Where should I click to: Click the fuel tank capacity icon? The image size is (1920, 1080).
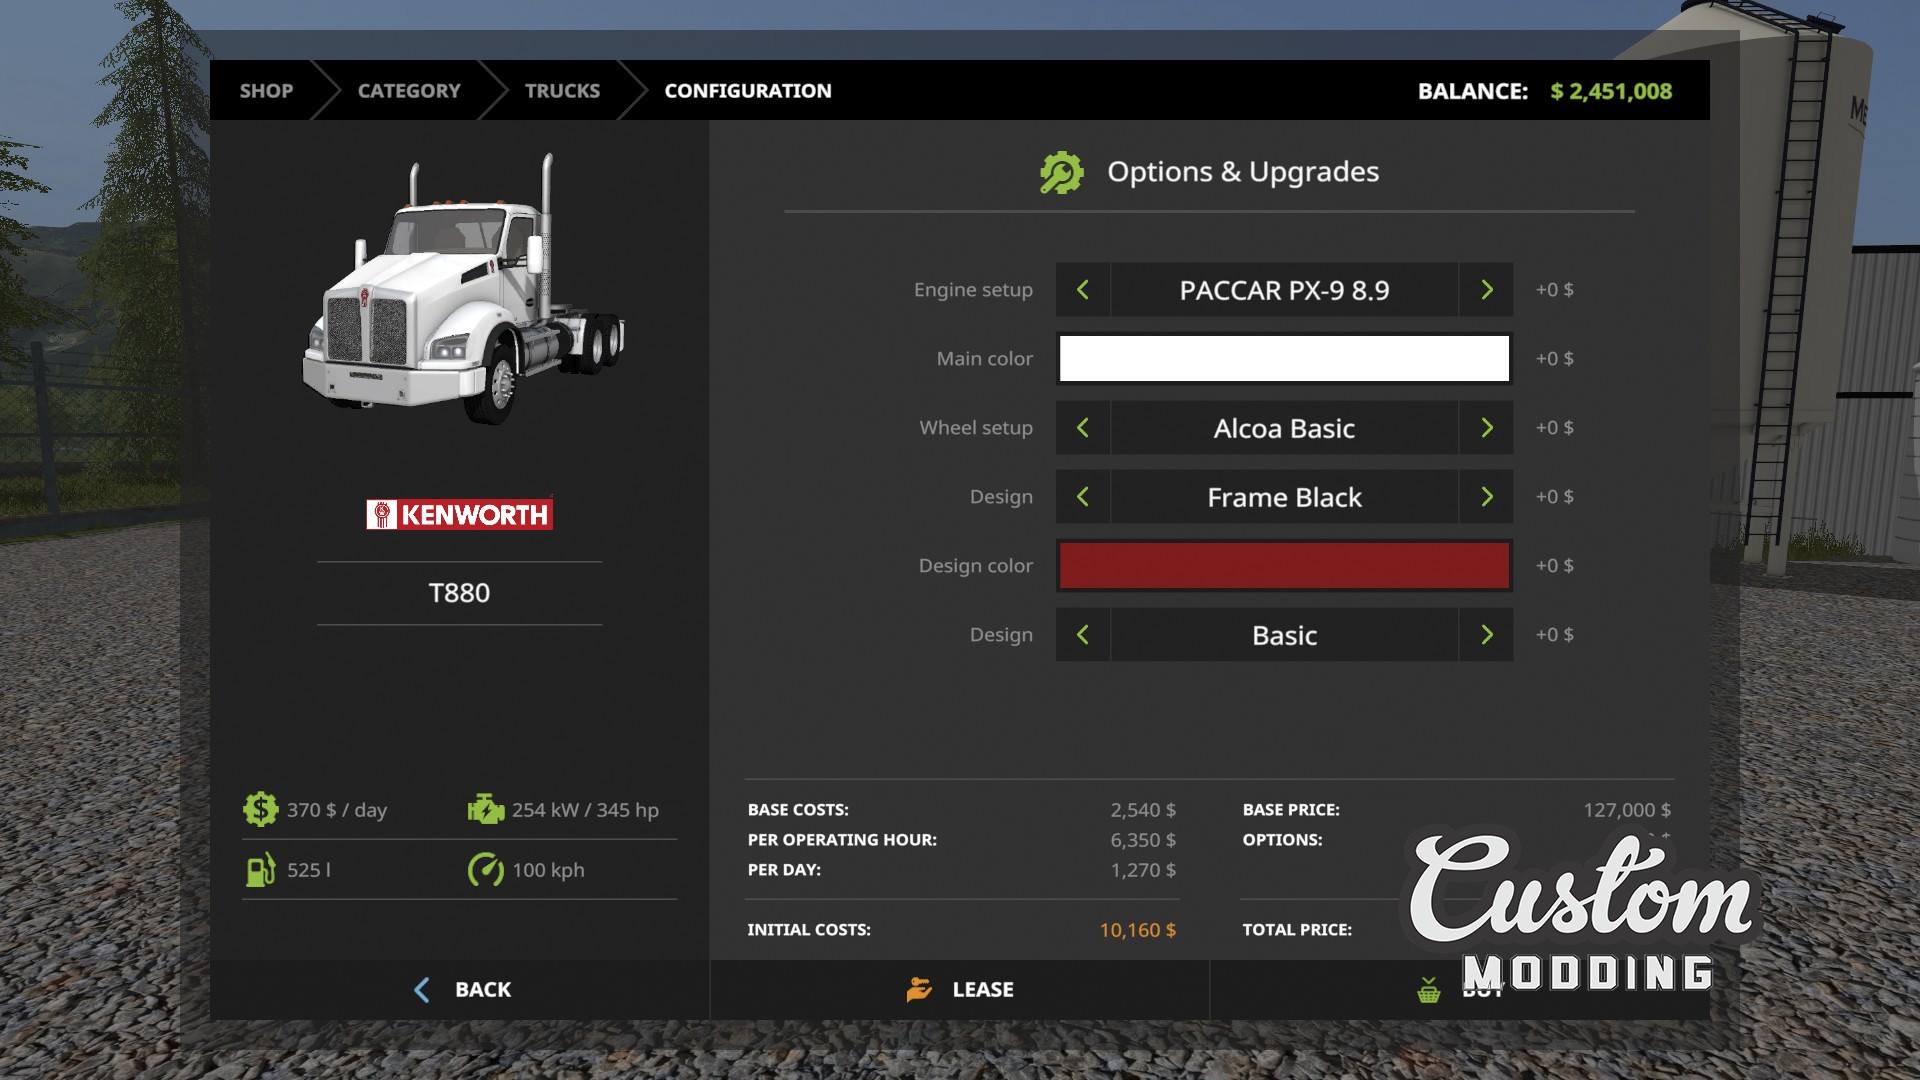point(260,870)
